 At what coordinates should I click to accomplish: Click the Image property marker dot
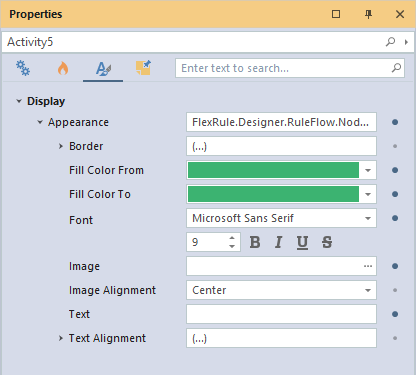point(395,266)
